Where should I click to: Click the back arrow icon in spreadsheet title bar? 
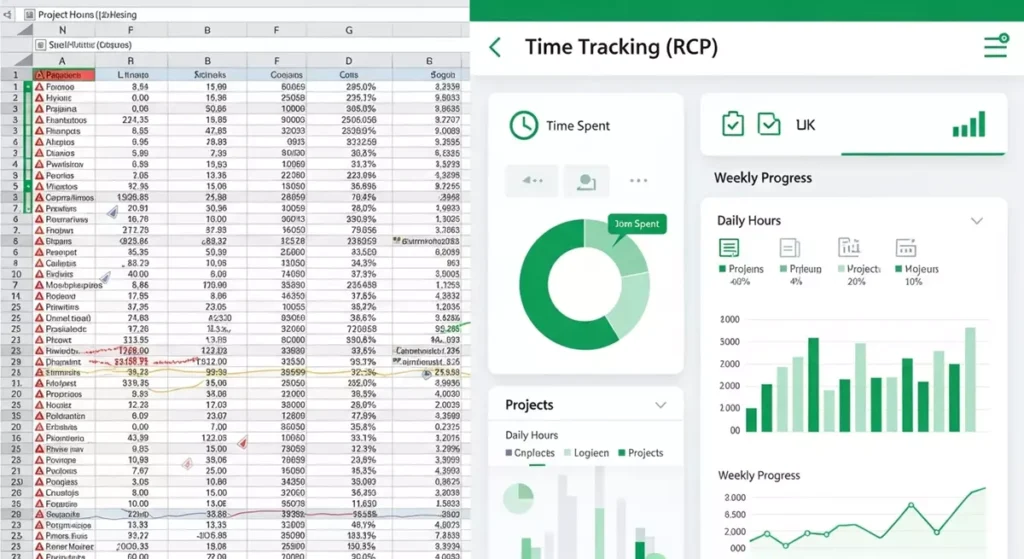7,14
